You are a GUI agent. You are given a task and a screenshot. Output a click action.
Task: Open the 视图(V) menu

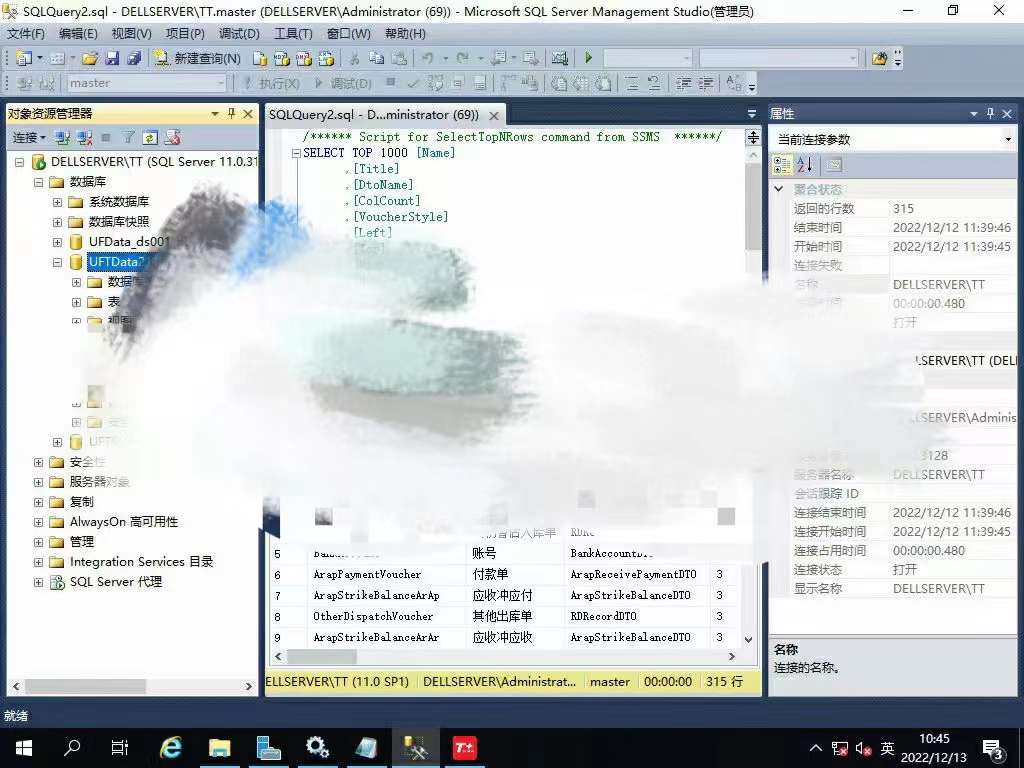(x=131, y=33)
